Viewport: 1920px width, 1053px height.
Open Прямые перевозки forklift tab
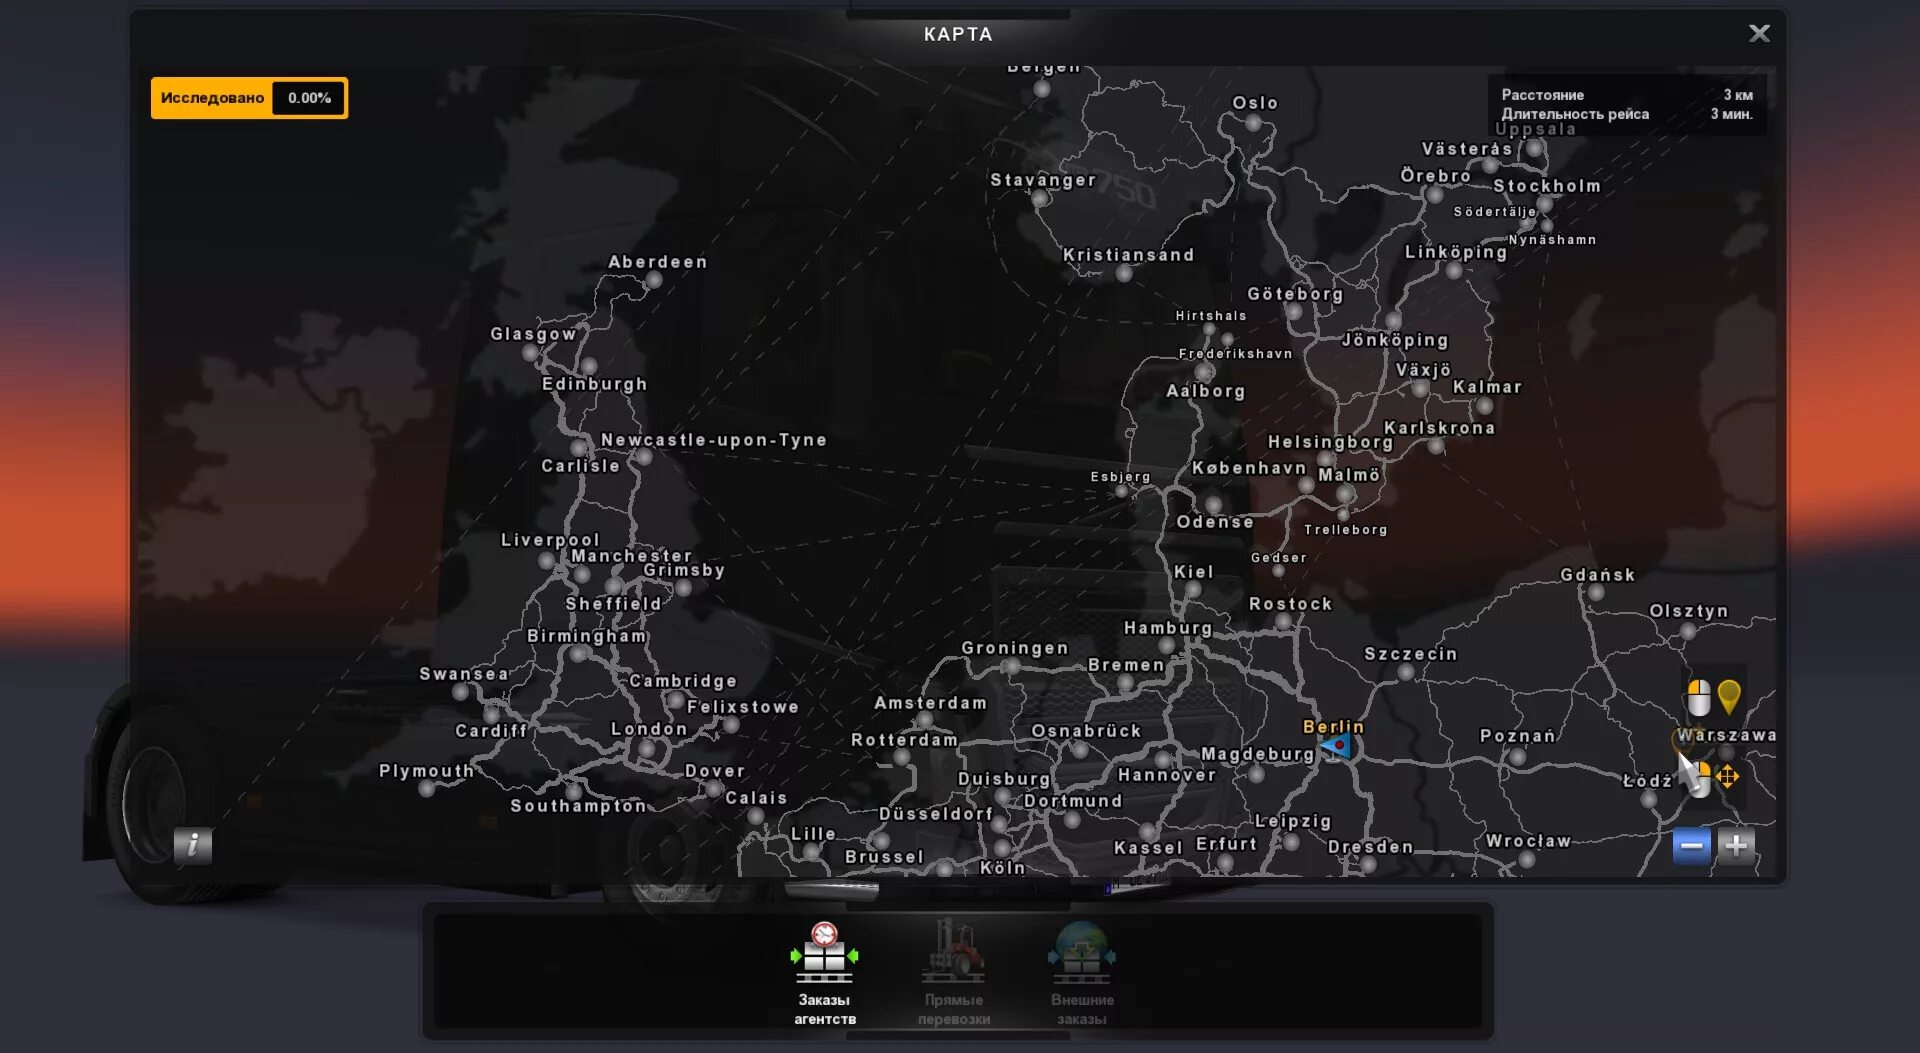[954, 973]
